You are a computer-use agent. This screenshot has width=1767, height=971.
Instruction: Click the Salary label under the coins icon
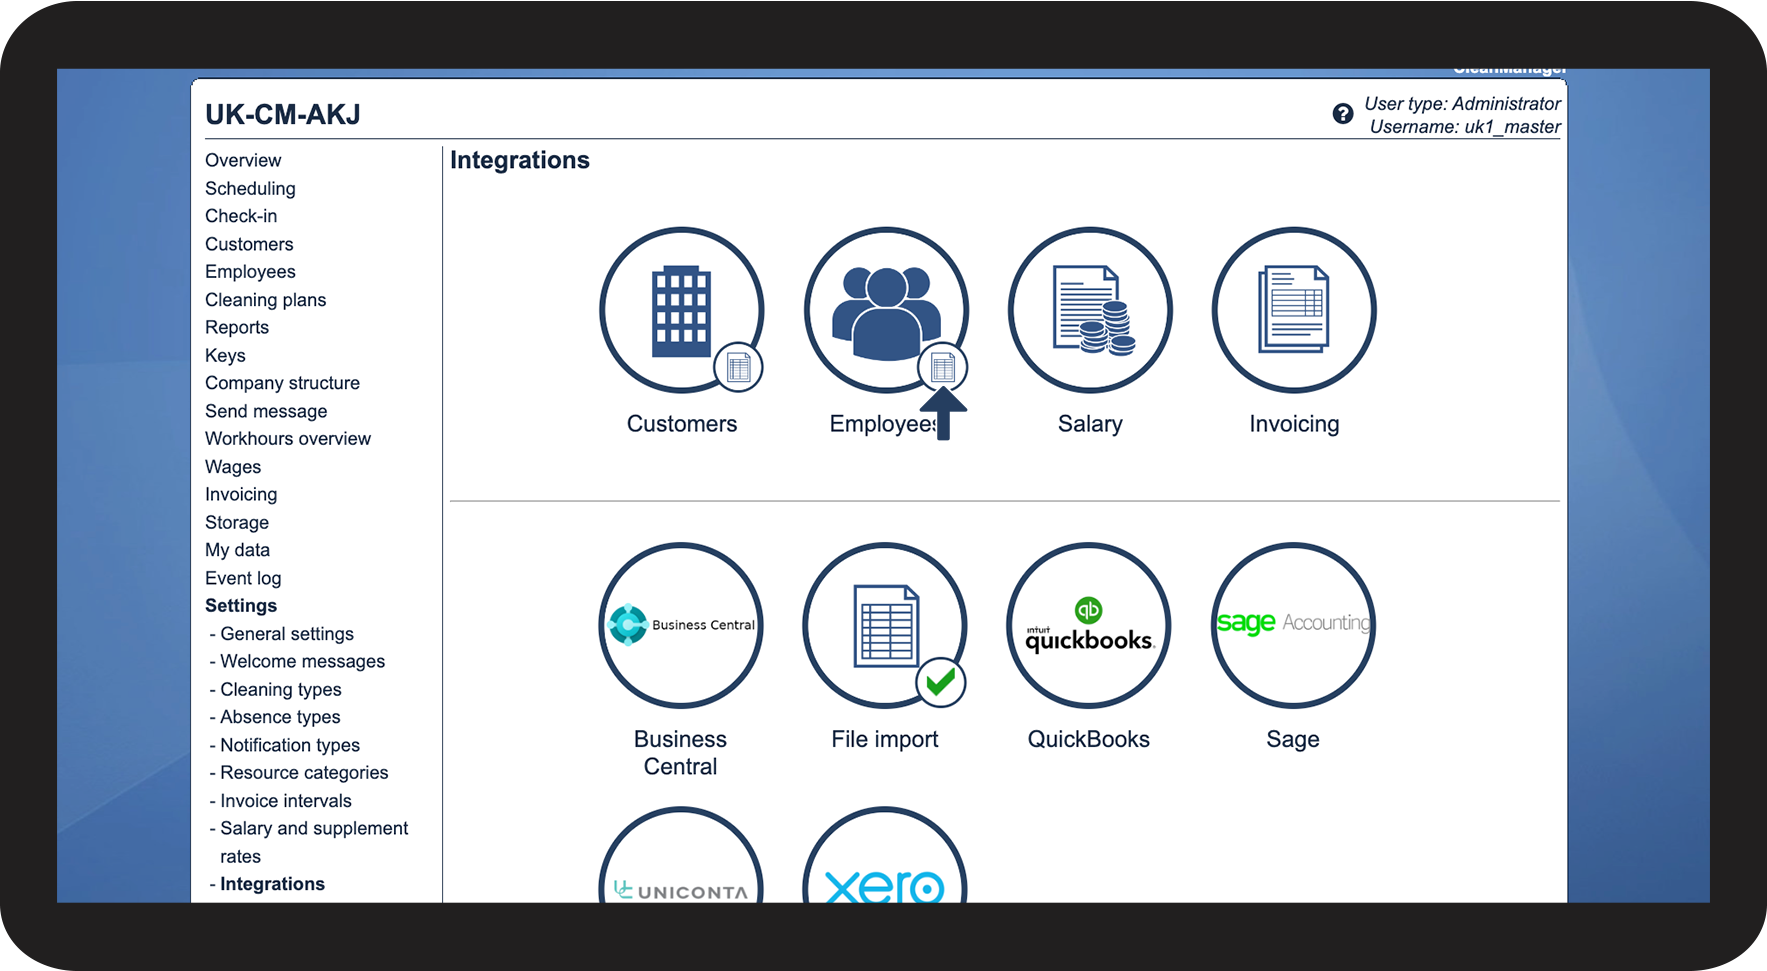(x=1090, y=424)
